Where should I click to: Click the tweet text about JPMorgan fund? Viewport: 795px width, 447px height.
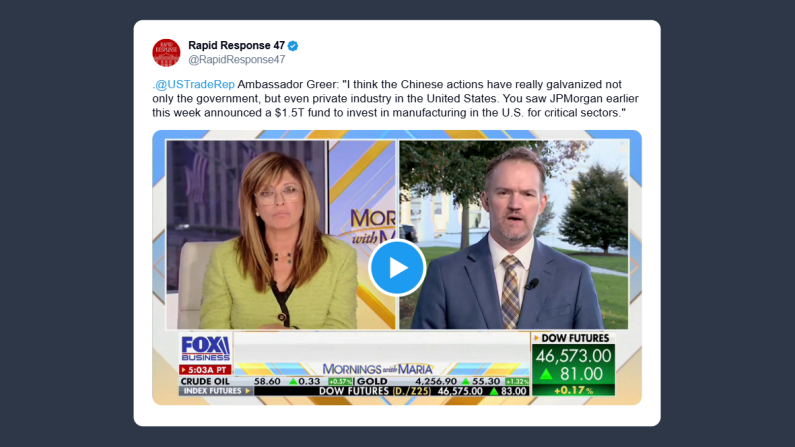[x=395, y=99]
